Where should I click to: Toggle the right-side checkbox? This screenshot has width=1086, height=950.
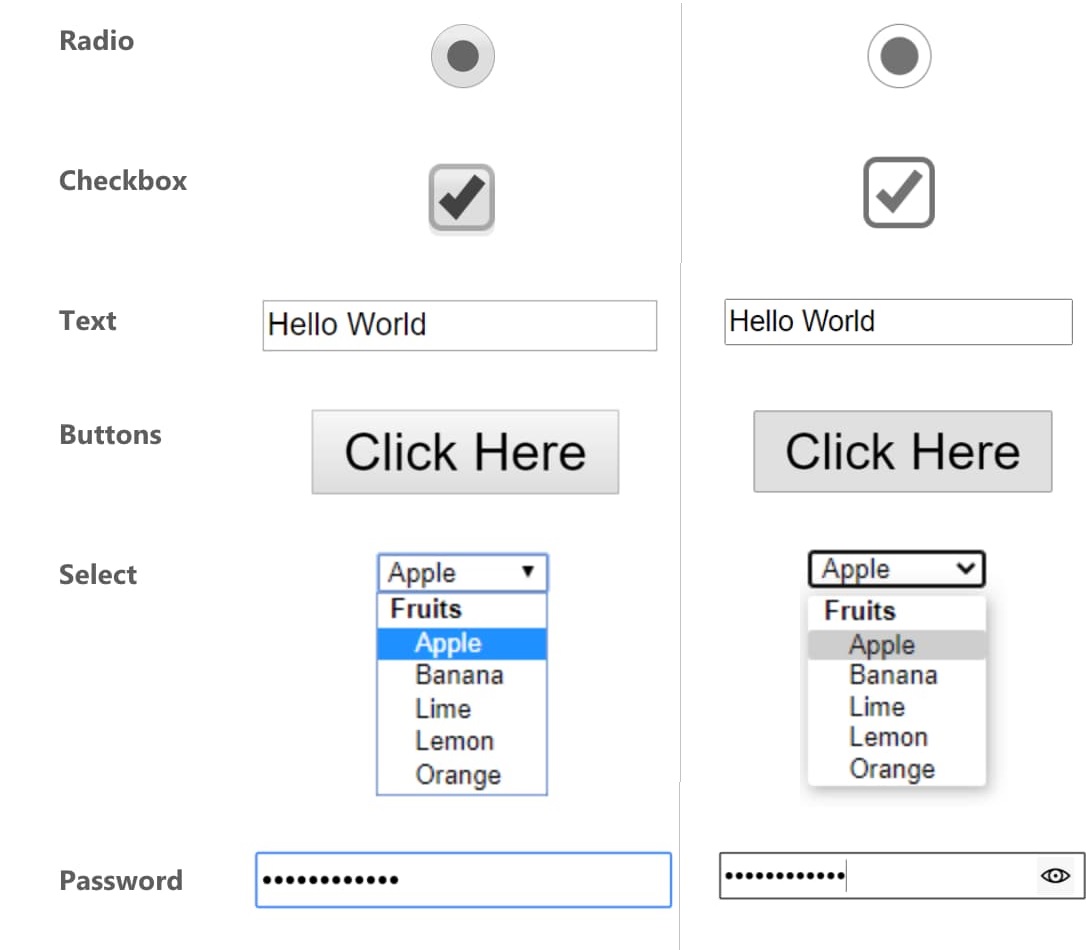click(897, 192)
